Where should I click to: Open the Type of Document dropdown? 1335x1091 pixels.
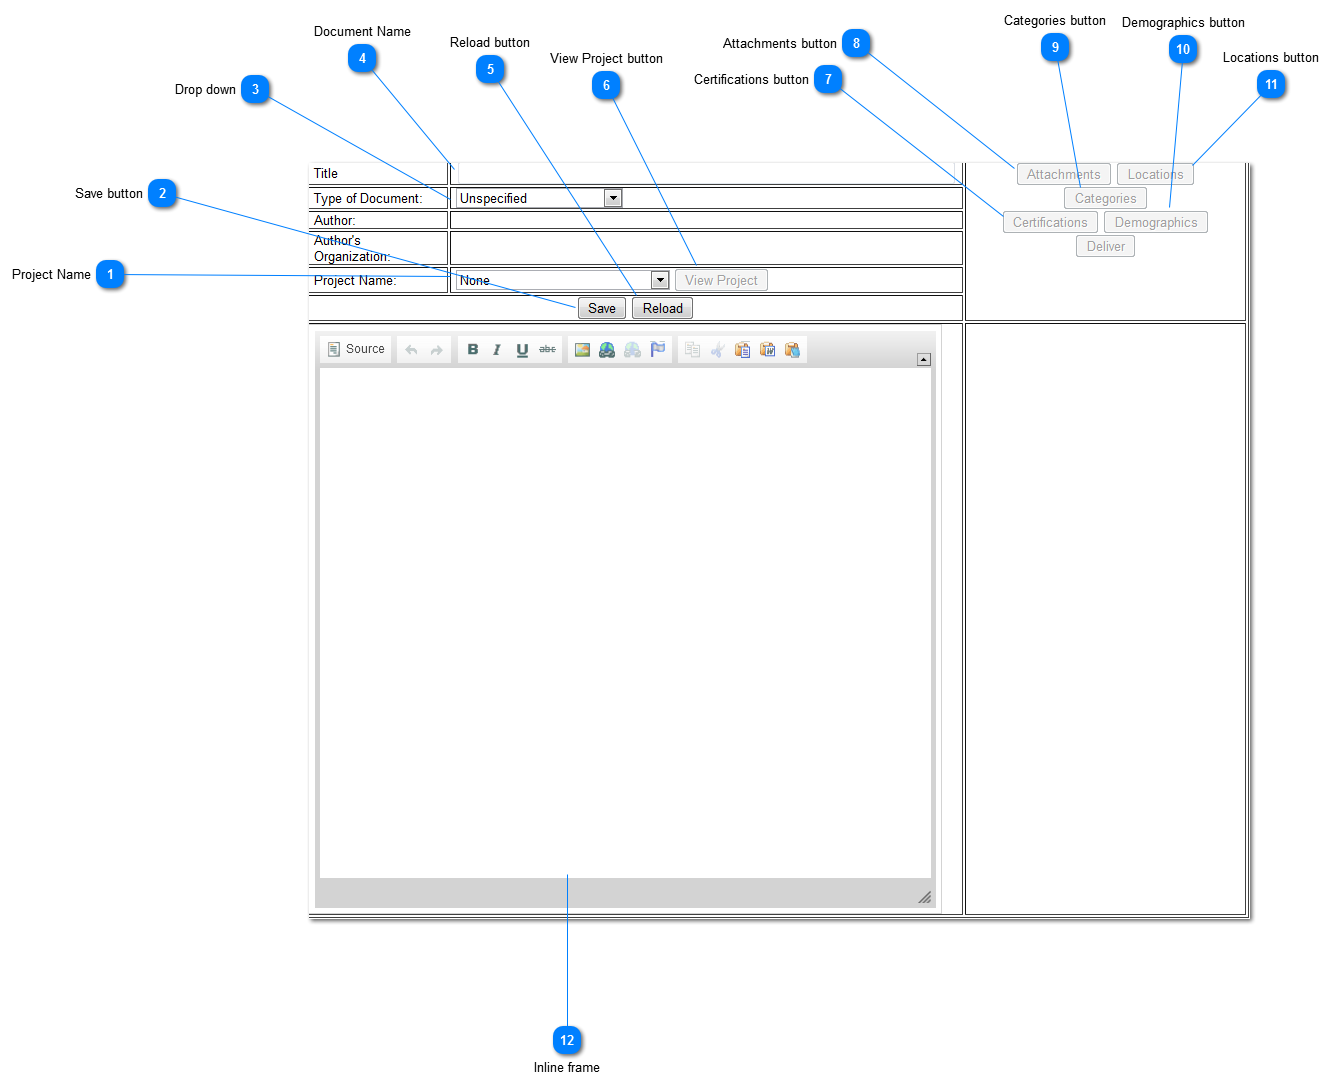613,198
